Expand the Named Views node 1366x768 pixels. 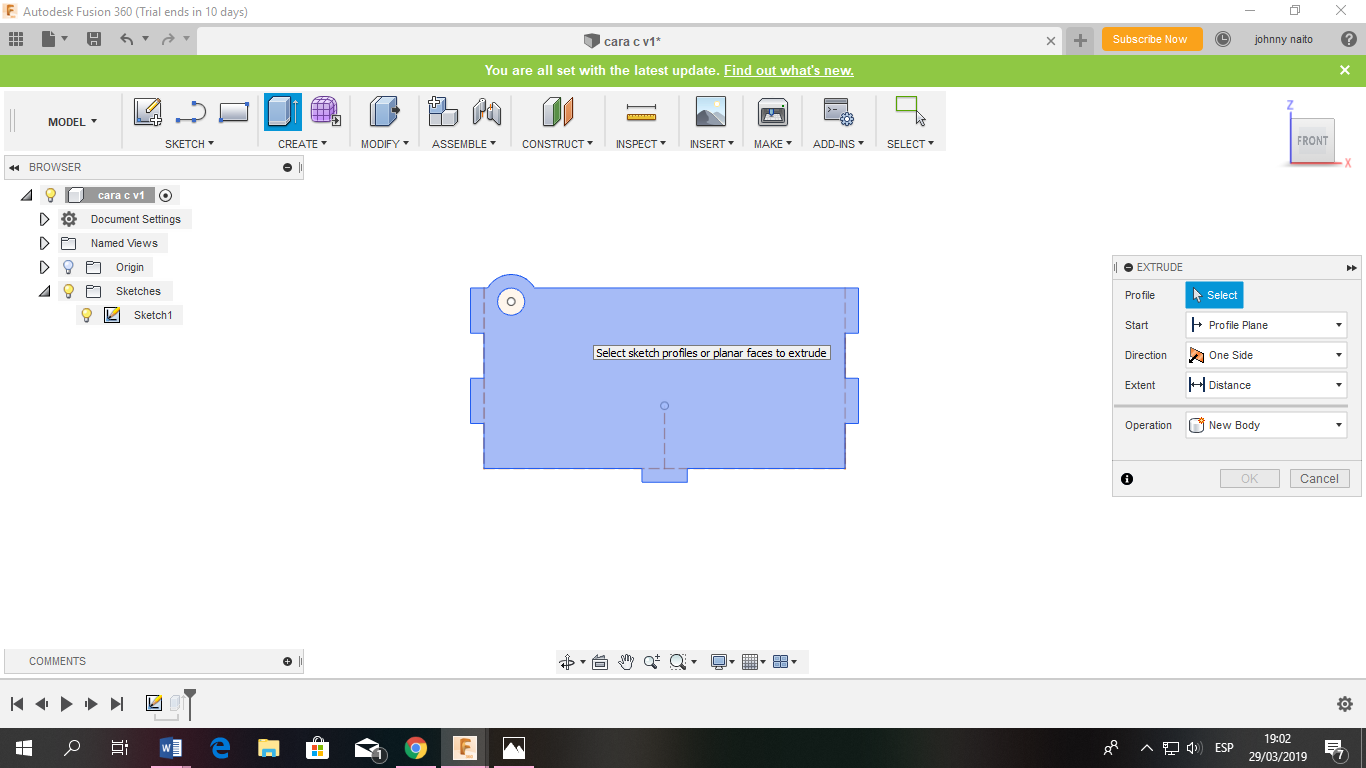[44, 243]
